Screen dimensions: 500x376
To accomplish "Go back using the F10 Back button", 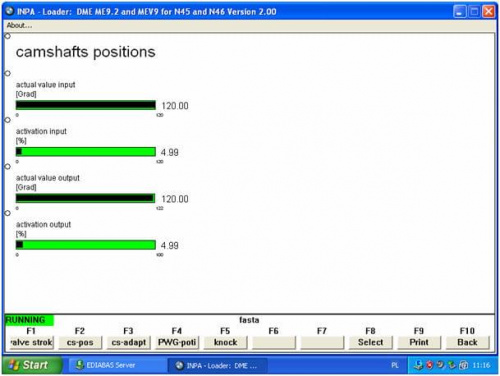I will pyautogui.click(x=467, y=342).
